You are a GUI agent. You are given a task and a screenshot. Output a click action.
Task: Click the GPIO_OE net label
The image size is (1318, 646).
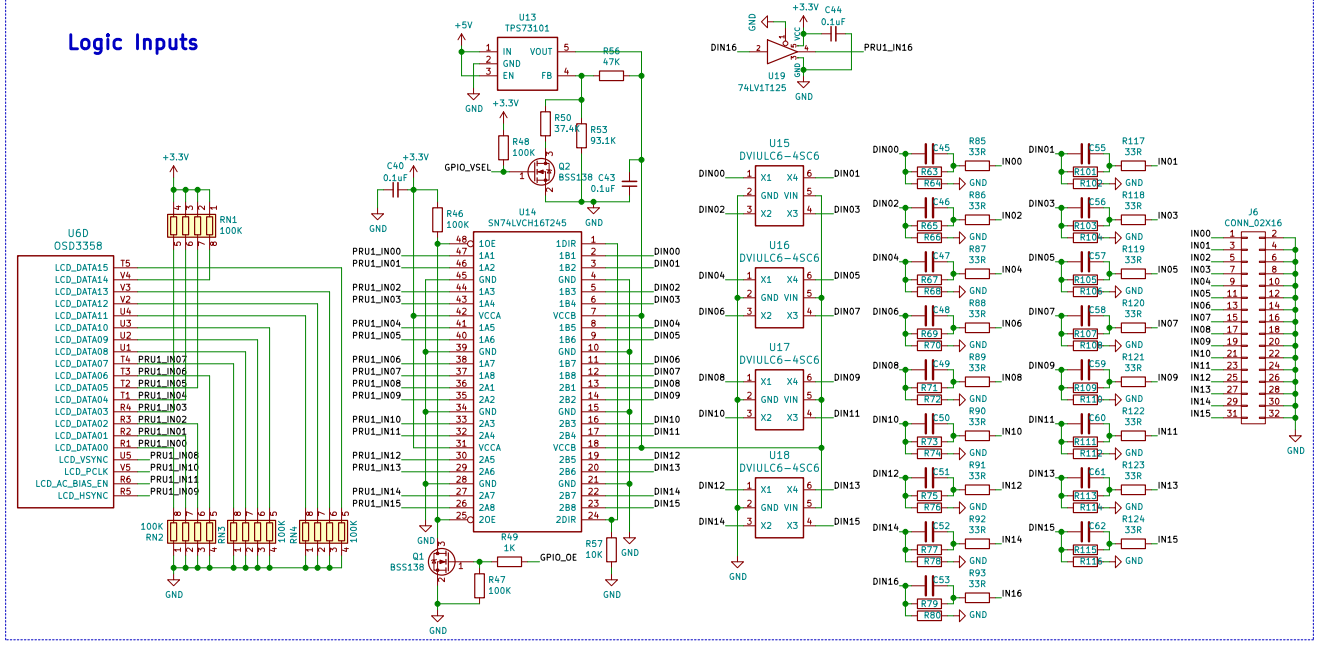point(558,558)
